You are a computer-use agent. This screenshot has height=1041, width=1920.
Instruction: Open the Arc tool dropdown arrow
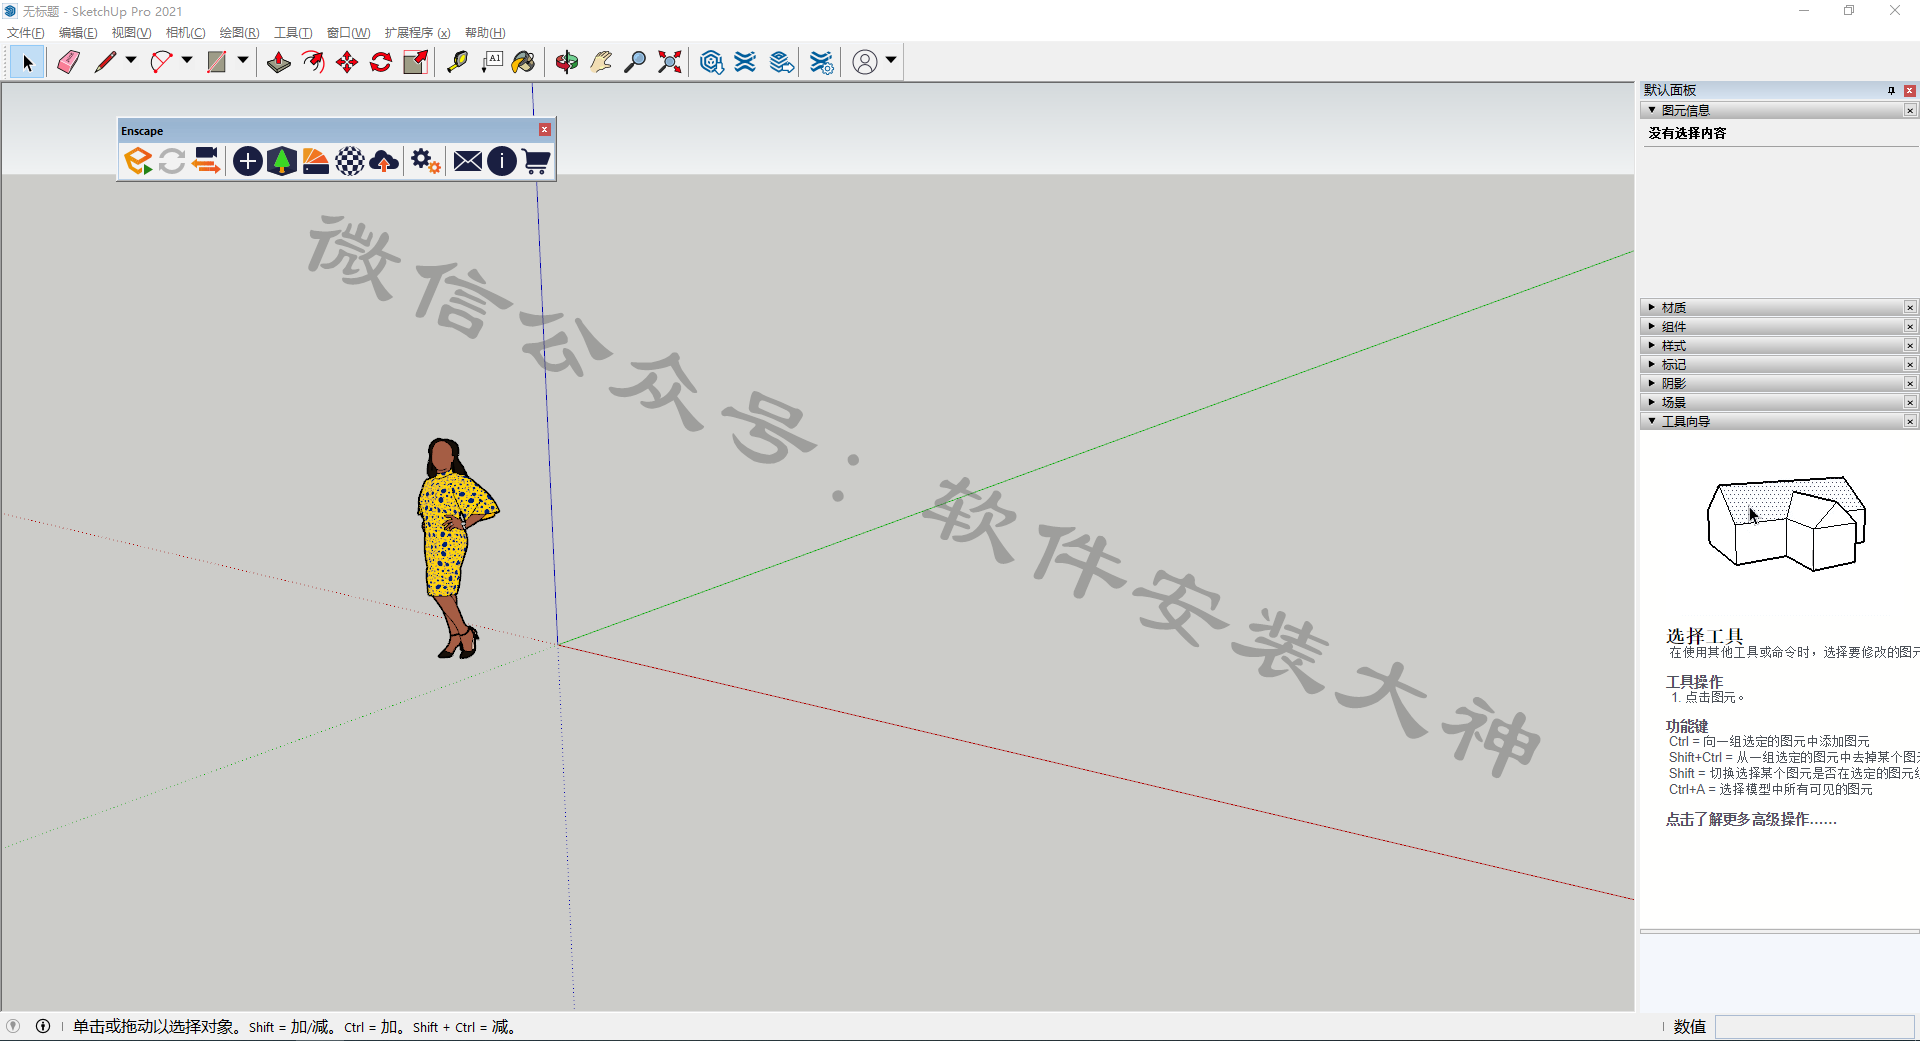(186, 61)
